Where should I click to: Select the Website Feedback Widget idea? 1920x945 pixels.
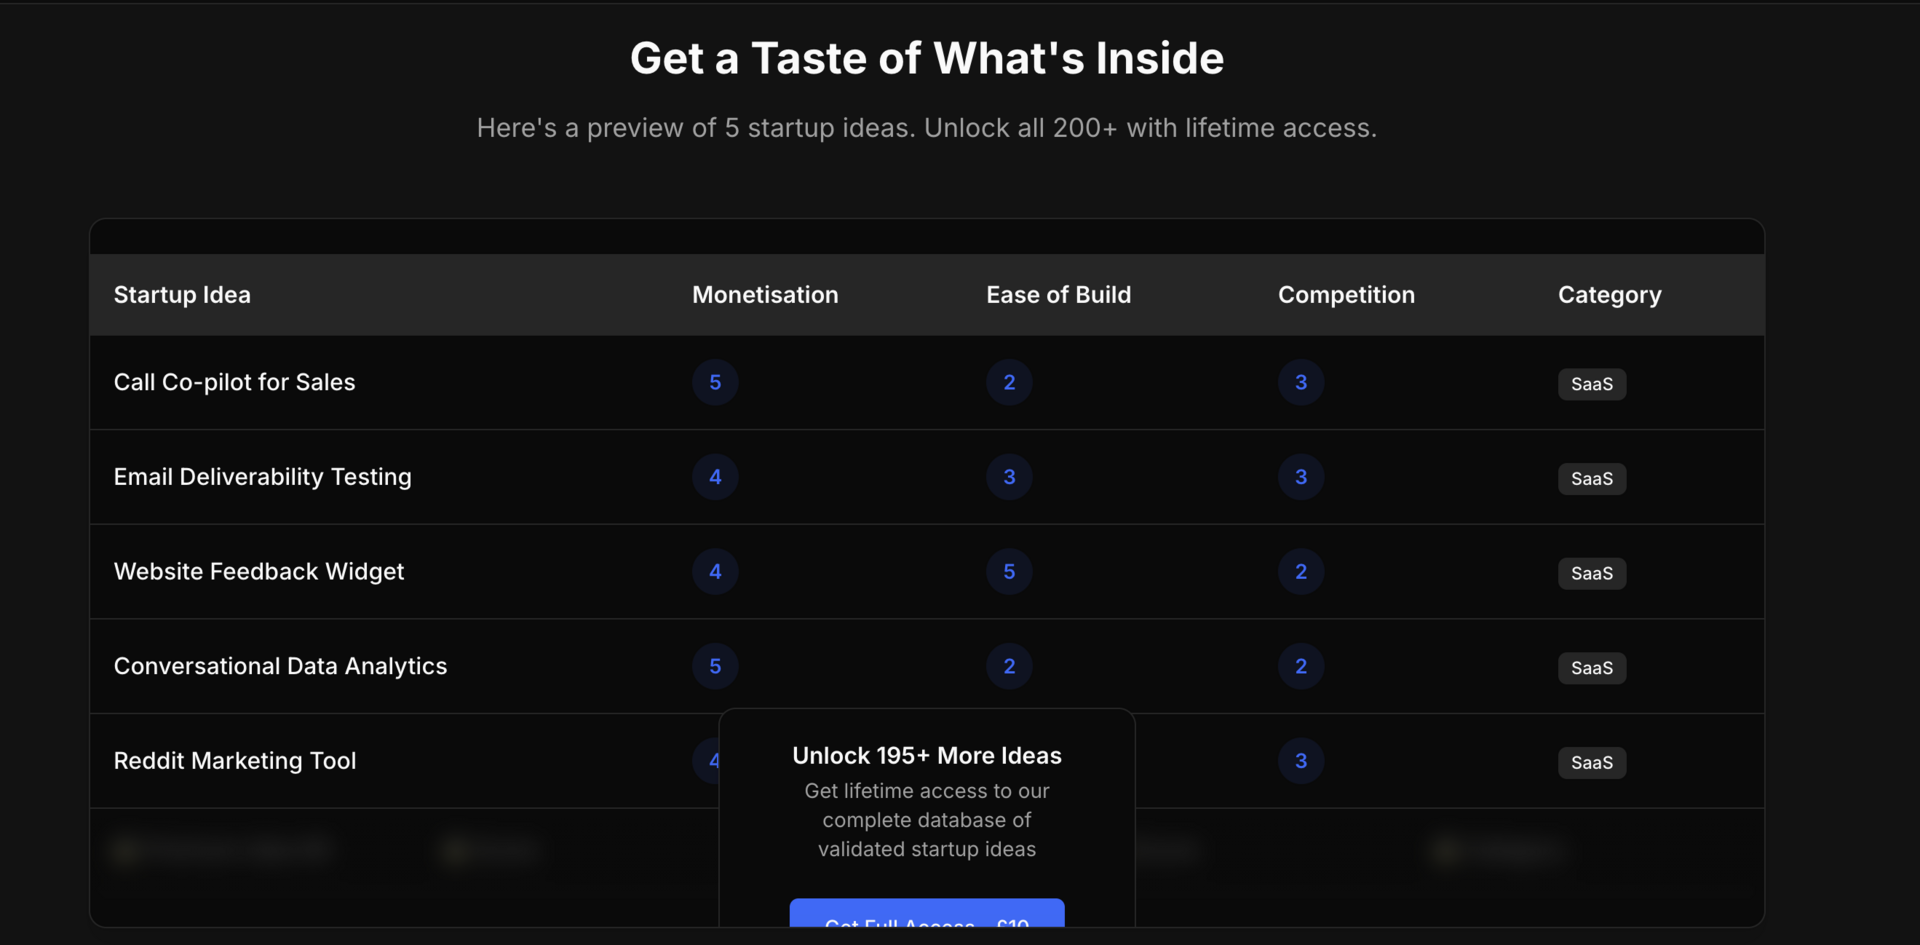tap(259, 571)
